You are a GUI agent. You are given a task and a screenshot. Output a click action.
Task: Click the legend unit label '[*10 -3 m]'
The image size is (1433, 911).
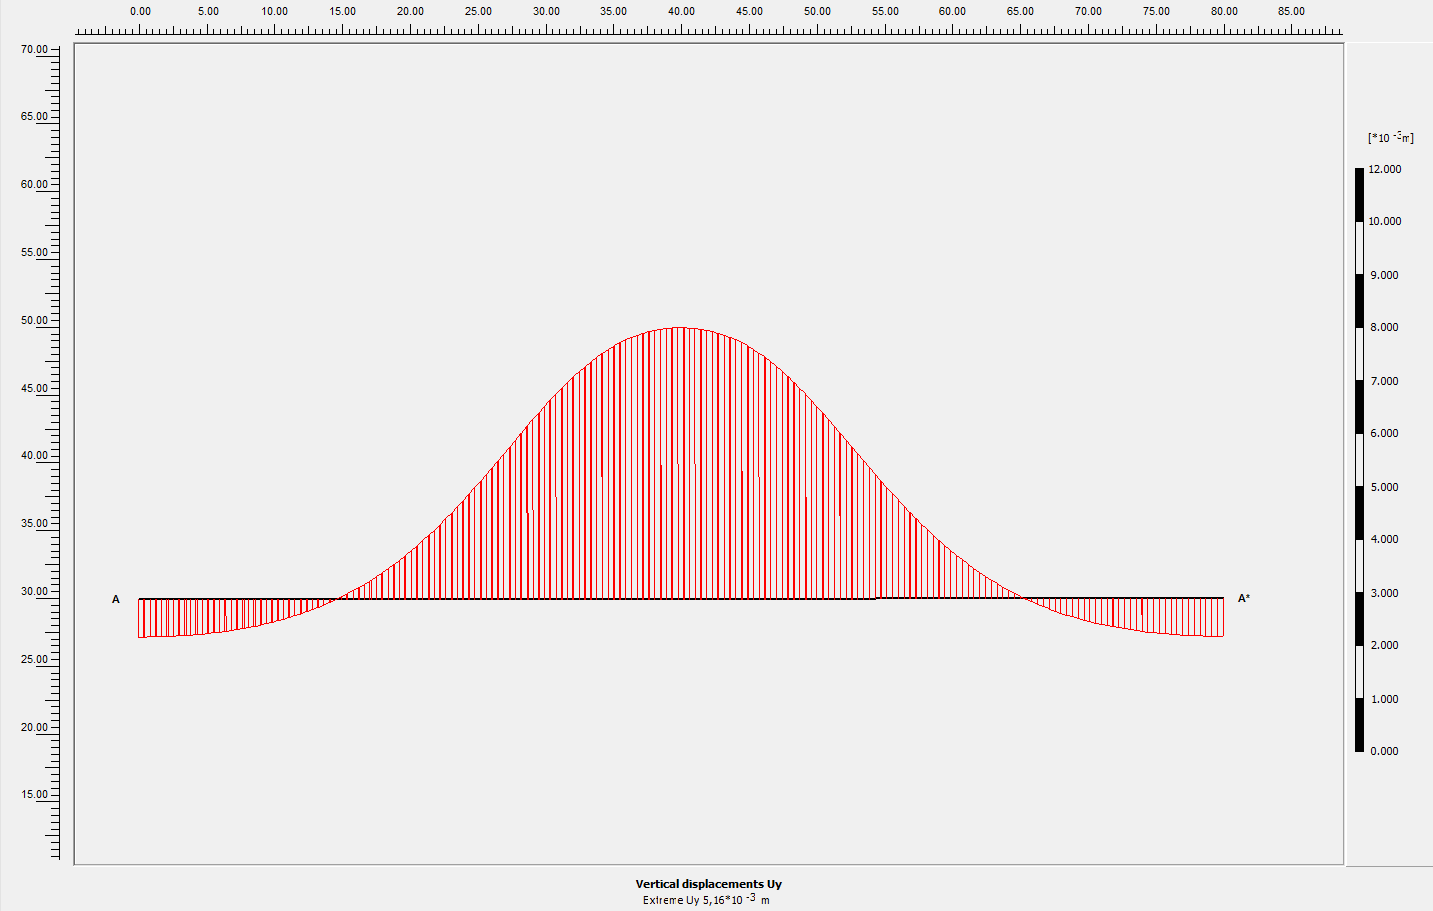[x=1391, y=137]
